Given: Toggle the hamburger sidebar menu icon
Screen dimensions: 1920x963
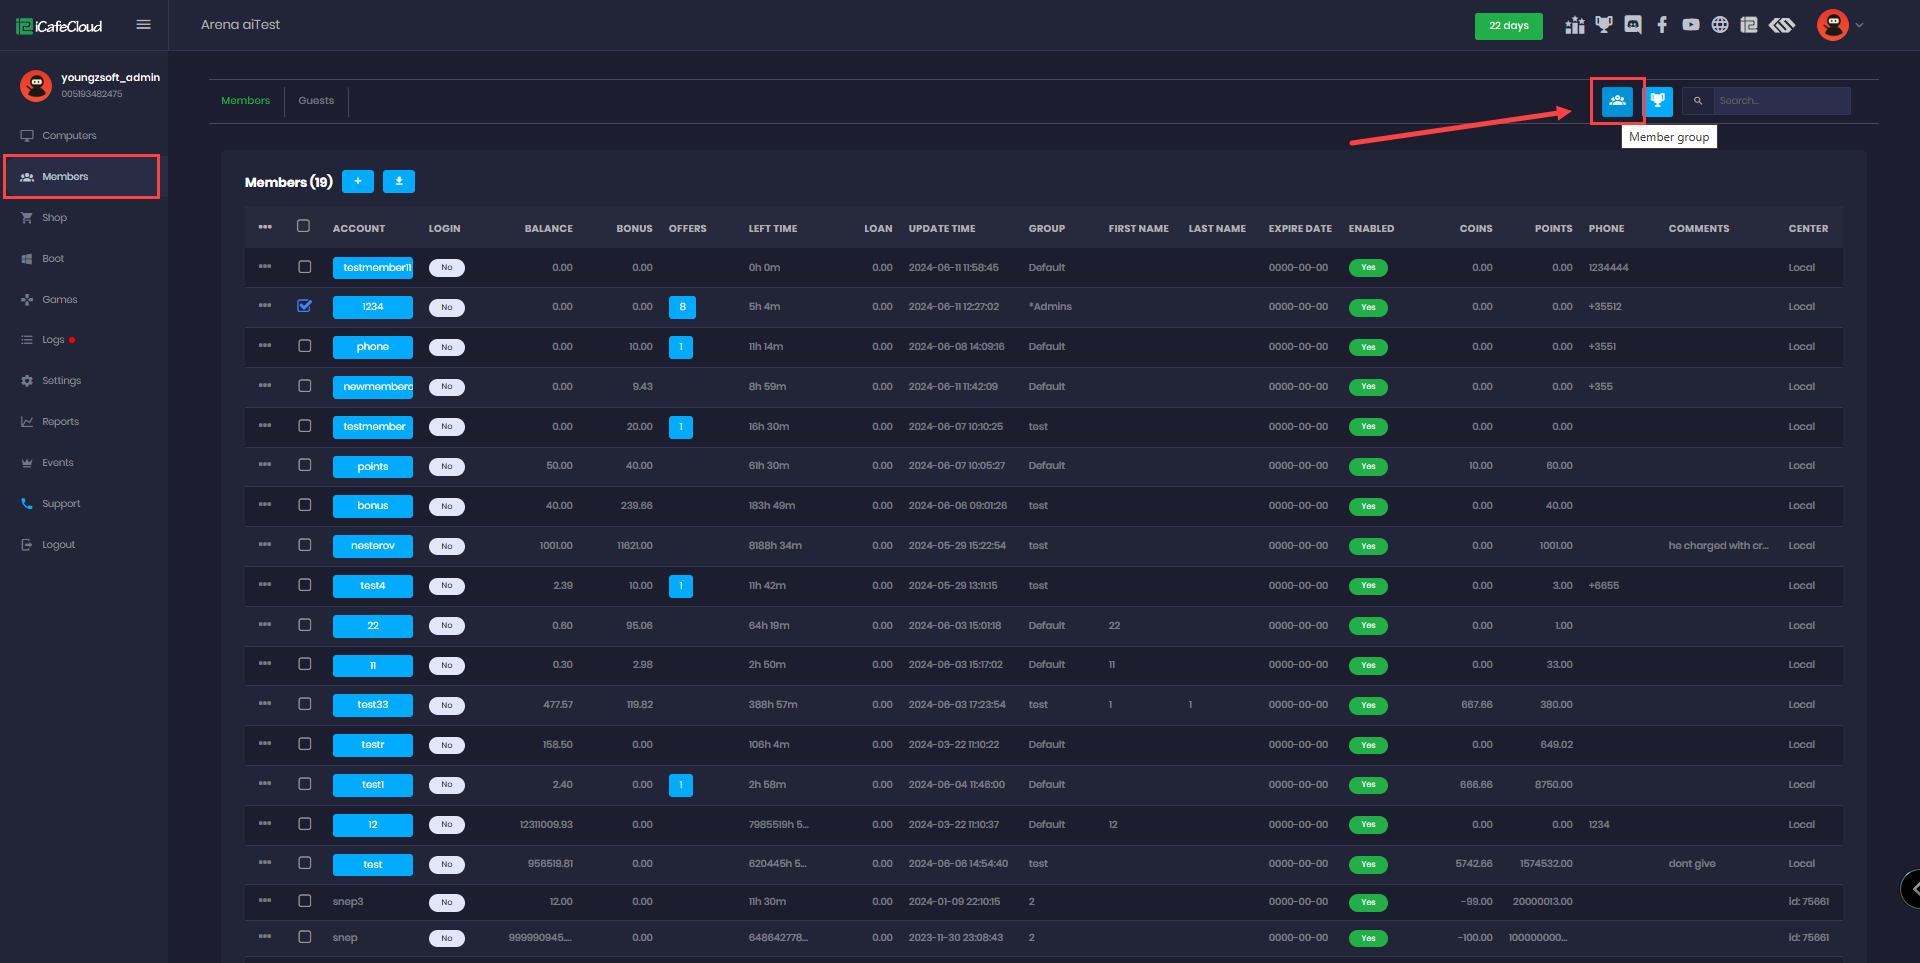Looking at the screenshot, I should point(144,25).
